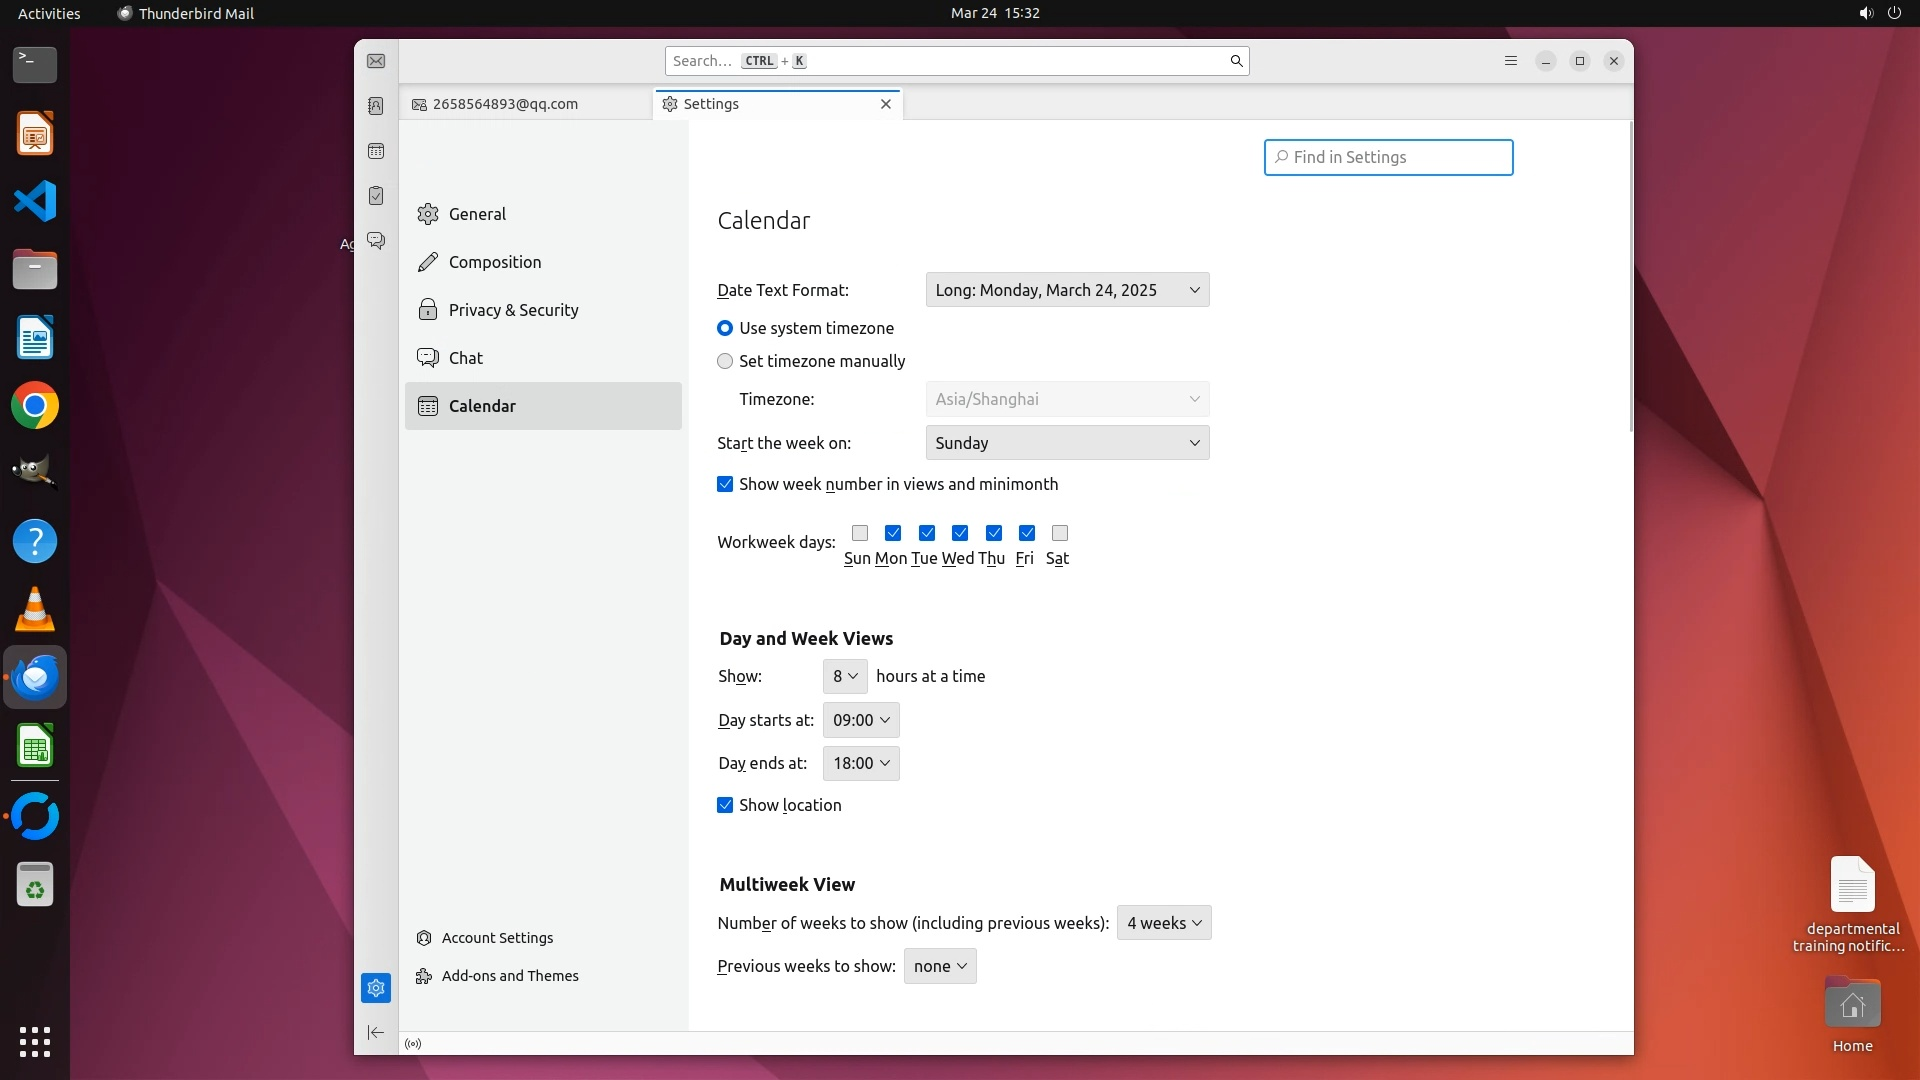The image size is (1920, 1080).
Task: Select Set timezone manually radio button
Action: (725, 361)
